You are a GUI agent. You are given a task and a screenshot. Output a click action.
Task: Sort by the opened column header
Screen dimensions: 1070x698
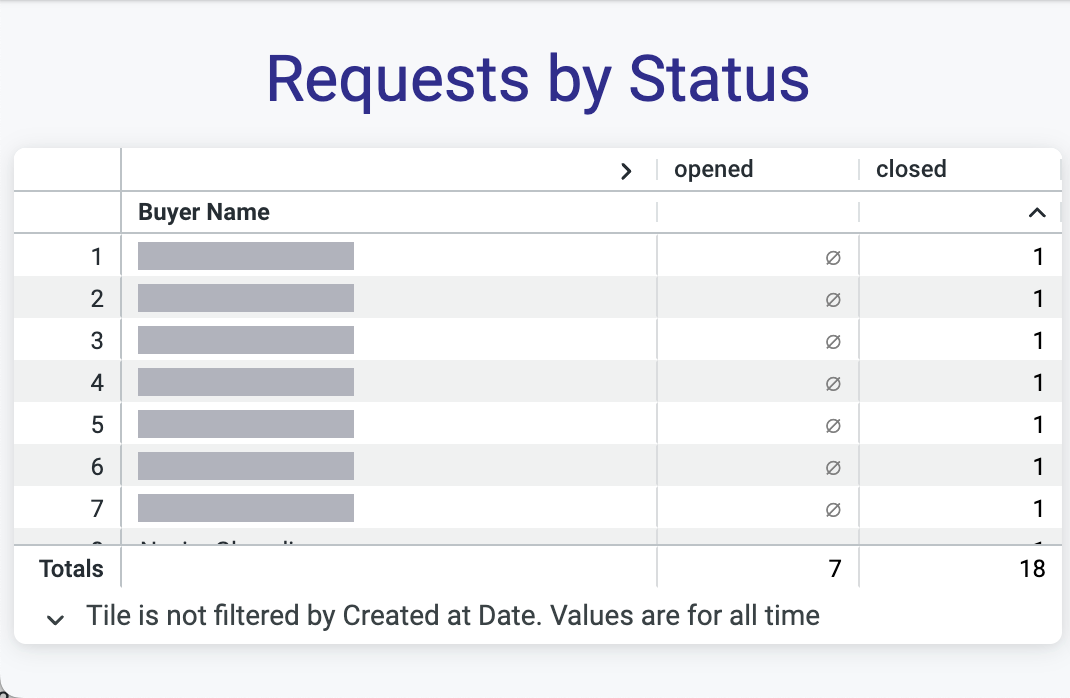713,169
